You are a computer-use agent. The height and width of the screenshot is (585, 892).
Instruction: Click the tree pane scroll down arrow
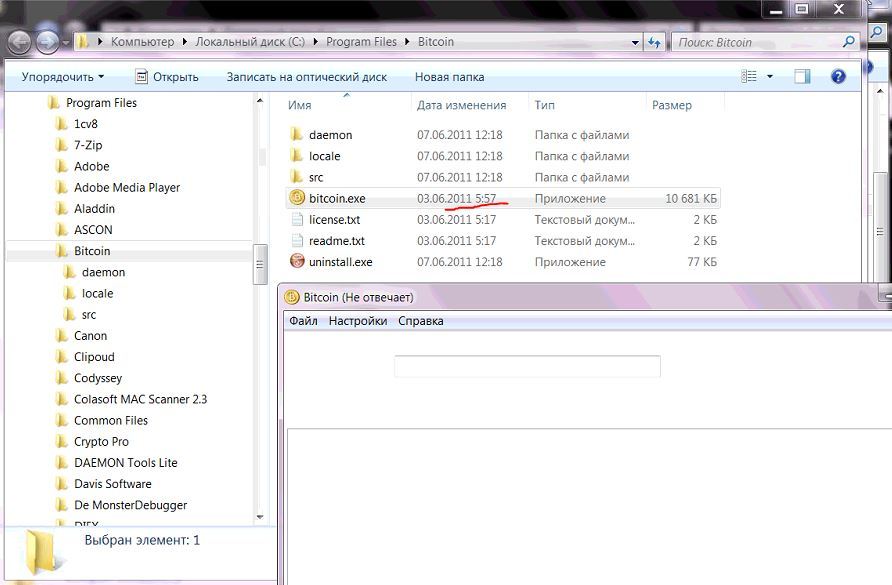260,517
